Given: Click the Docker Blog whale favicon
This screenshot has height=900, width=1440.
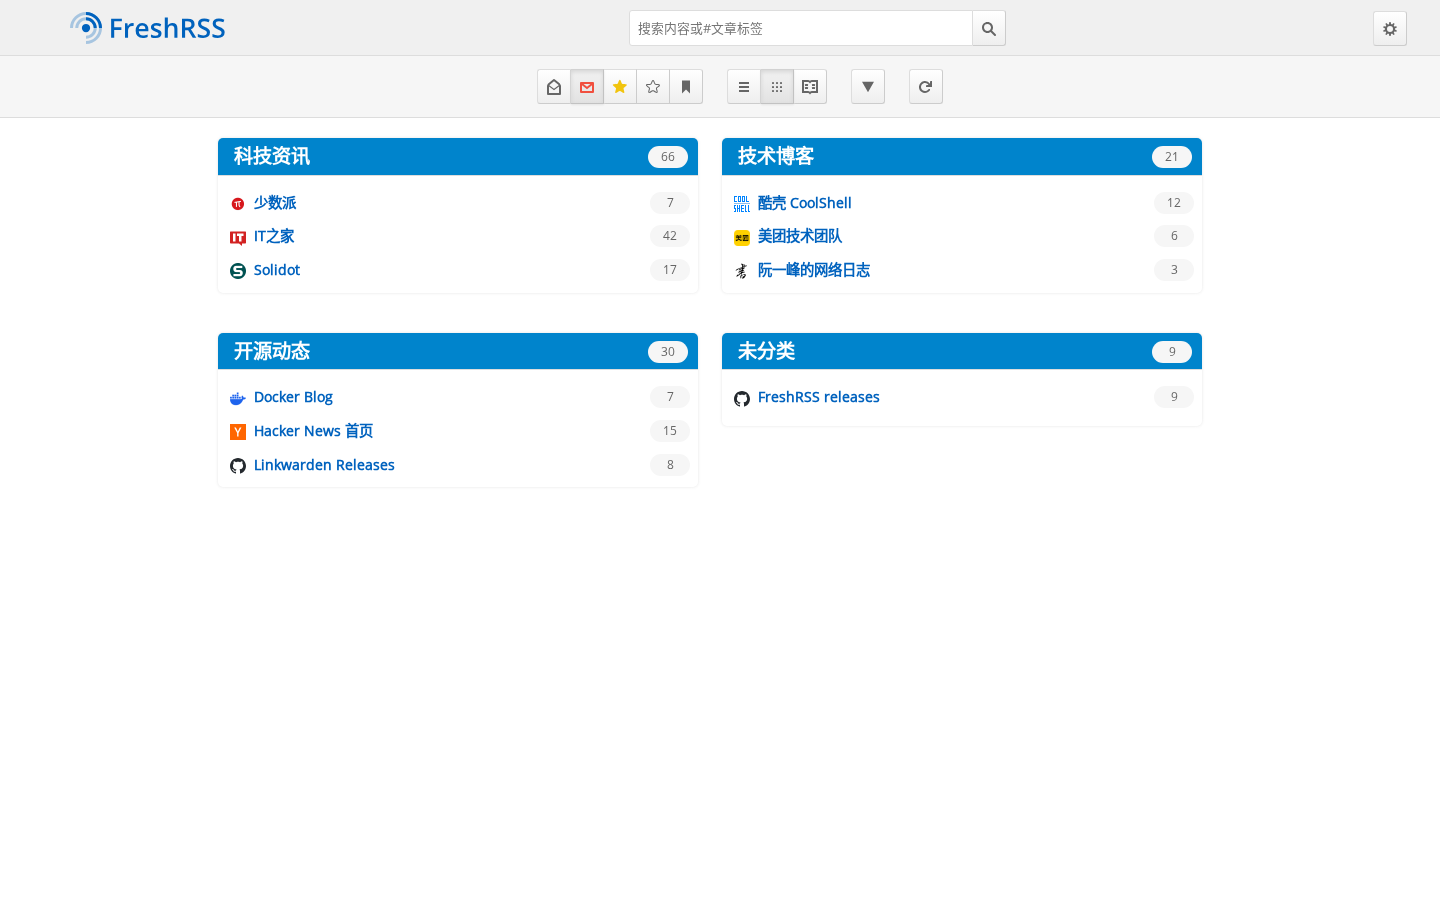Looking at the screenshot, I should [238, 399].
